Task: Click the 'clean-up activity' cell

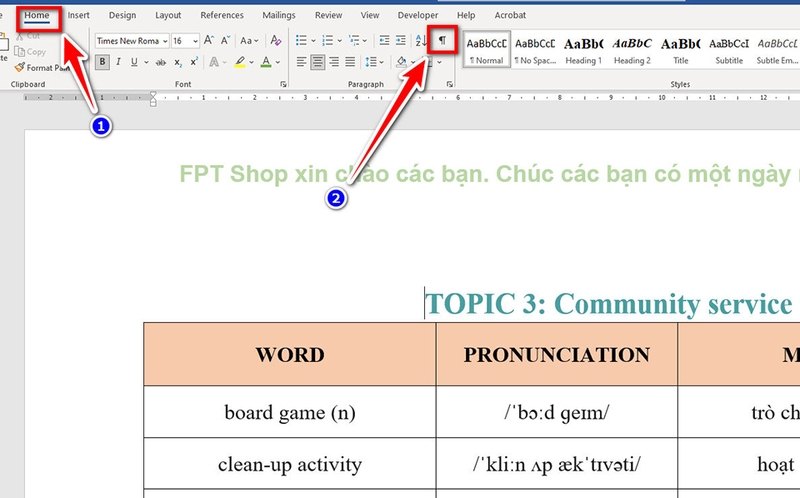Action: point(290,464)
